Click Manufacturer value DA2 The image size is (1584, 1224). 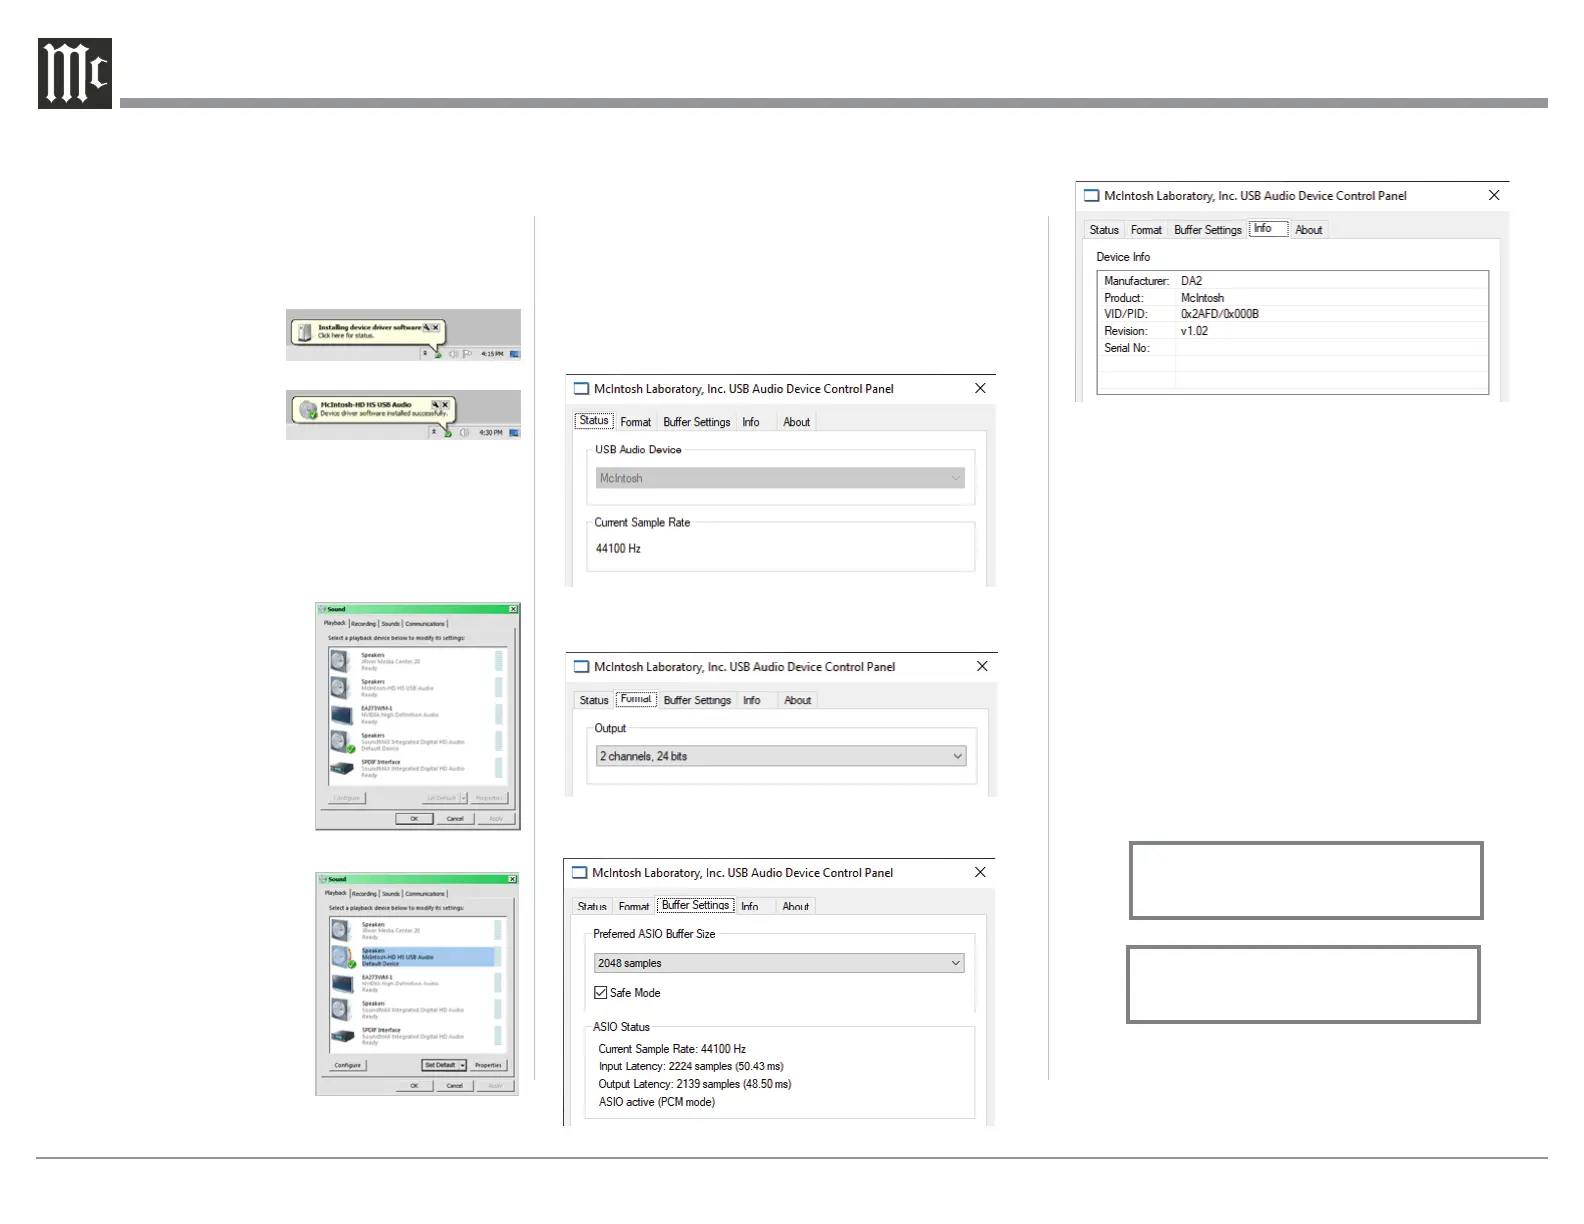[x=1191, y=281]
